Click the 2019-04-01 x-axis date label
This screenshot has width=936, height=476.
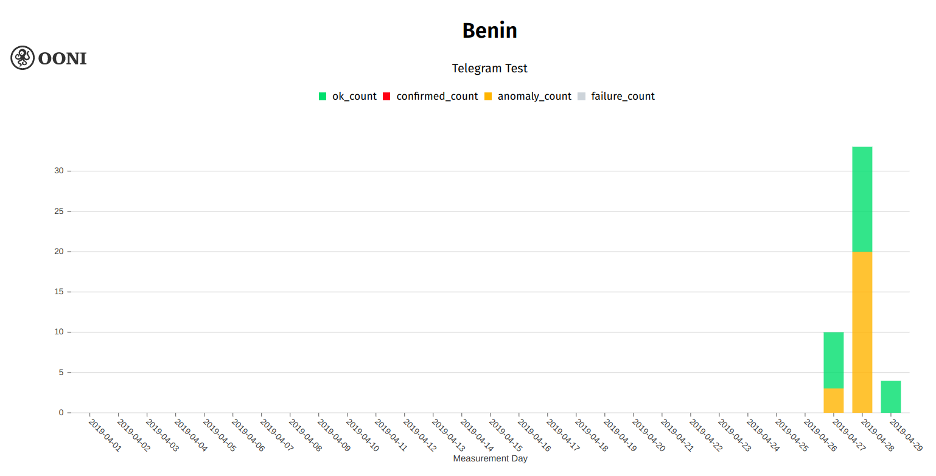click(104, 435)
